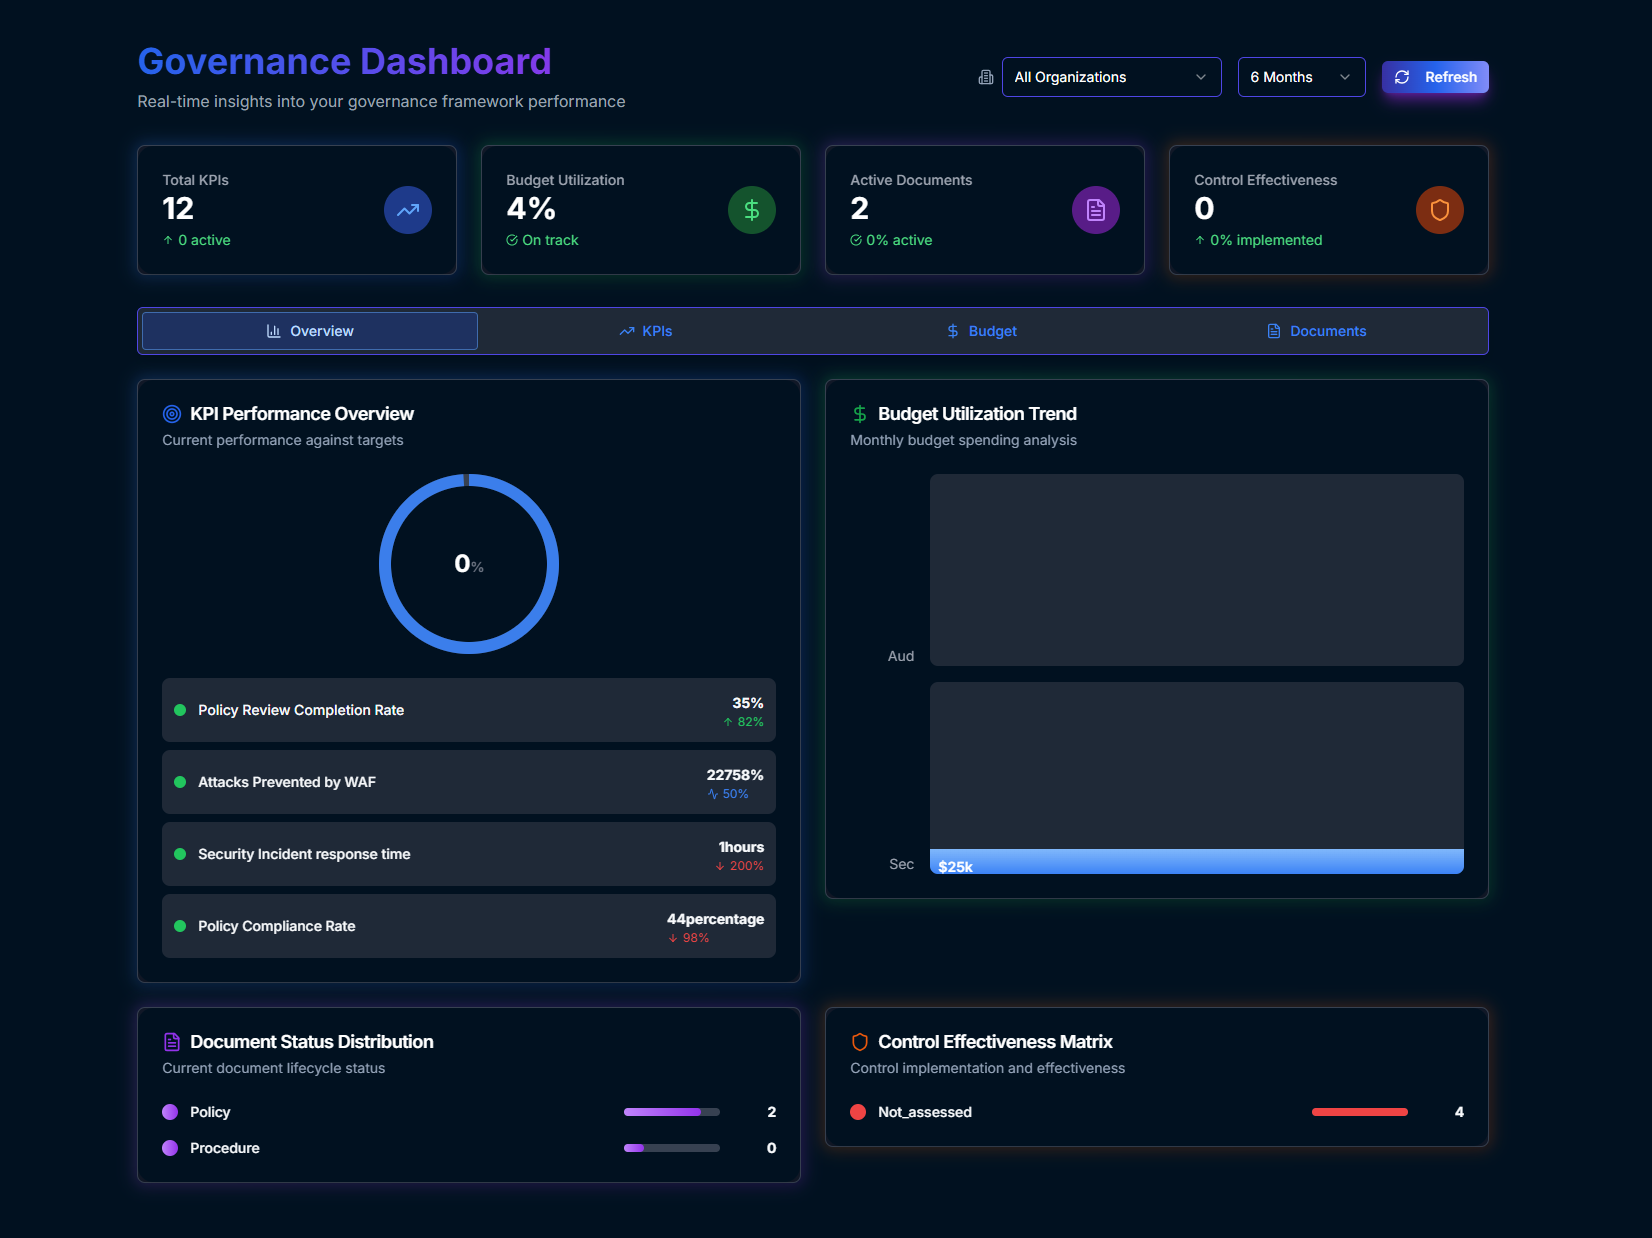Screen dimensions: 1652x1238
Task: Click the dollar icon beside Budget Utilization Trend
Action: pos(860,414)
